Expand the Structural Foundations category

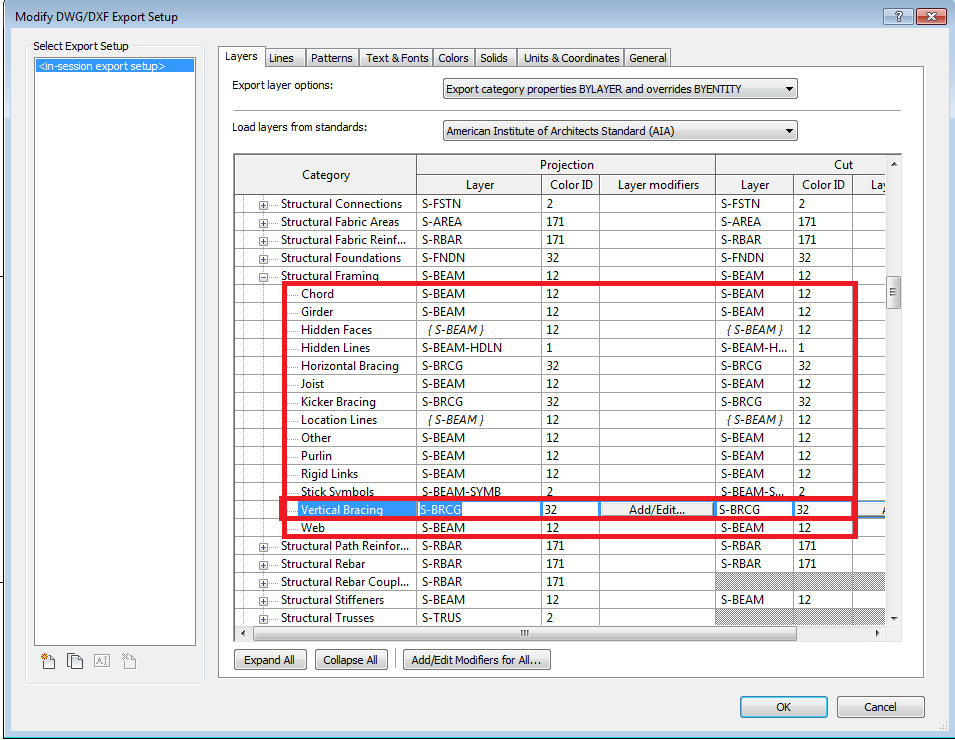(263, 259)
